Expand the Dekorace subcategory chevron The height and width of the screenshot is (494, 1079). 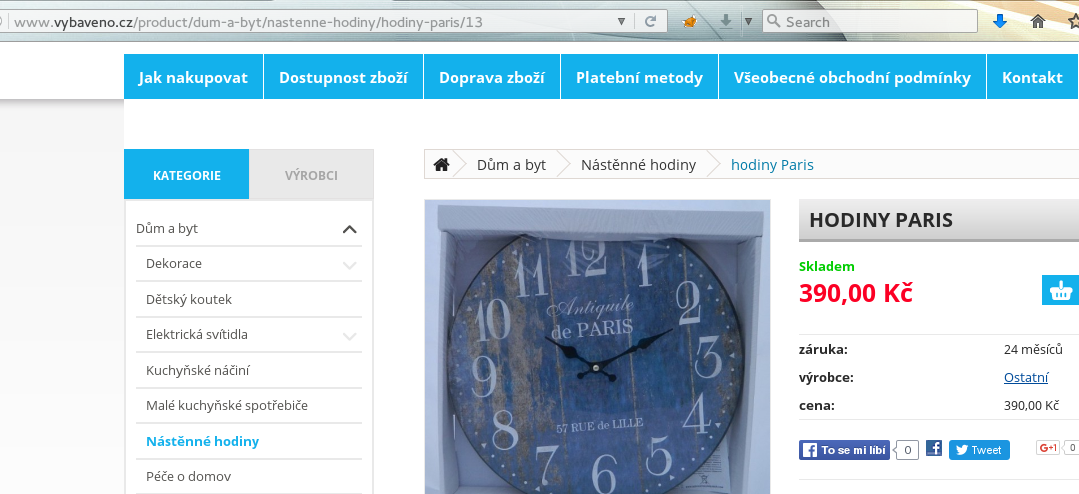click(x=349, y=265)
